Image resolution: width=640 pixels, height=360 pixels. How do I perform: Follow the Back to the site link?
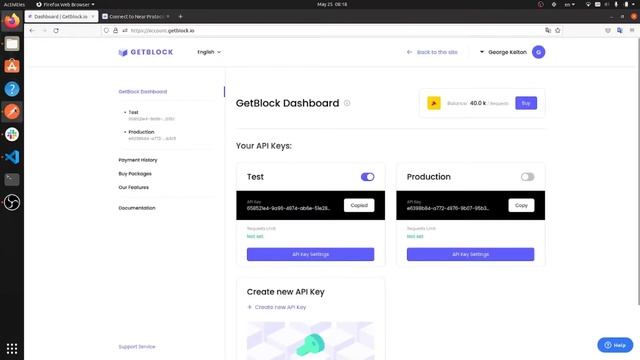pyautogui.click(x=432, y=52)
